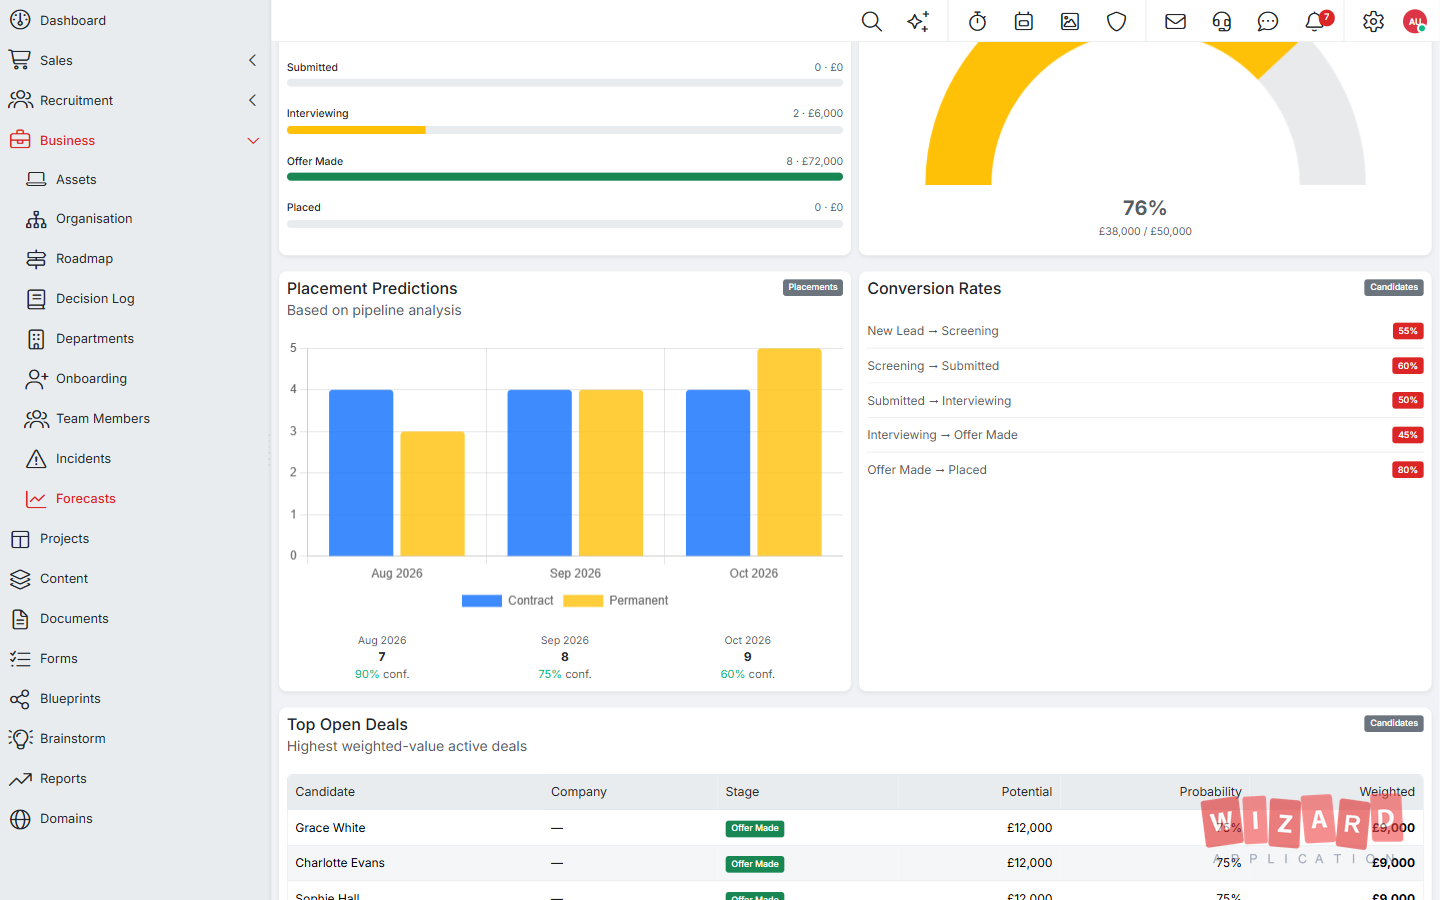Click Offer Made badge for Grace White
Viewport: 1440px width, 900px height.
[755, 829]
